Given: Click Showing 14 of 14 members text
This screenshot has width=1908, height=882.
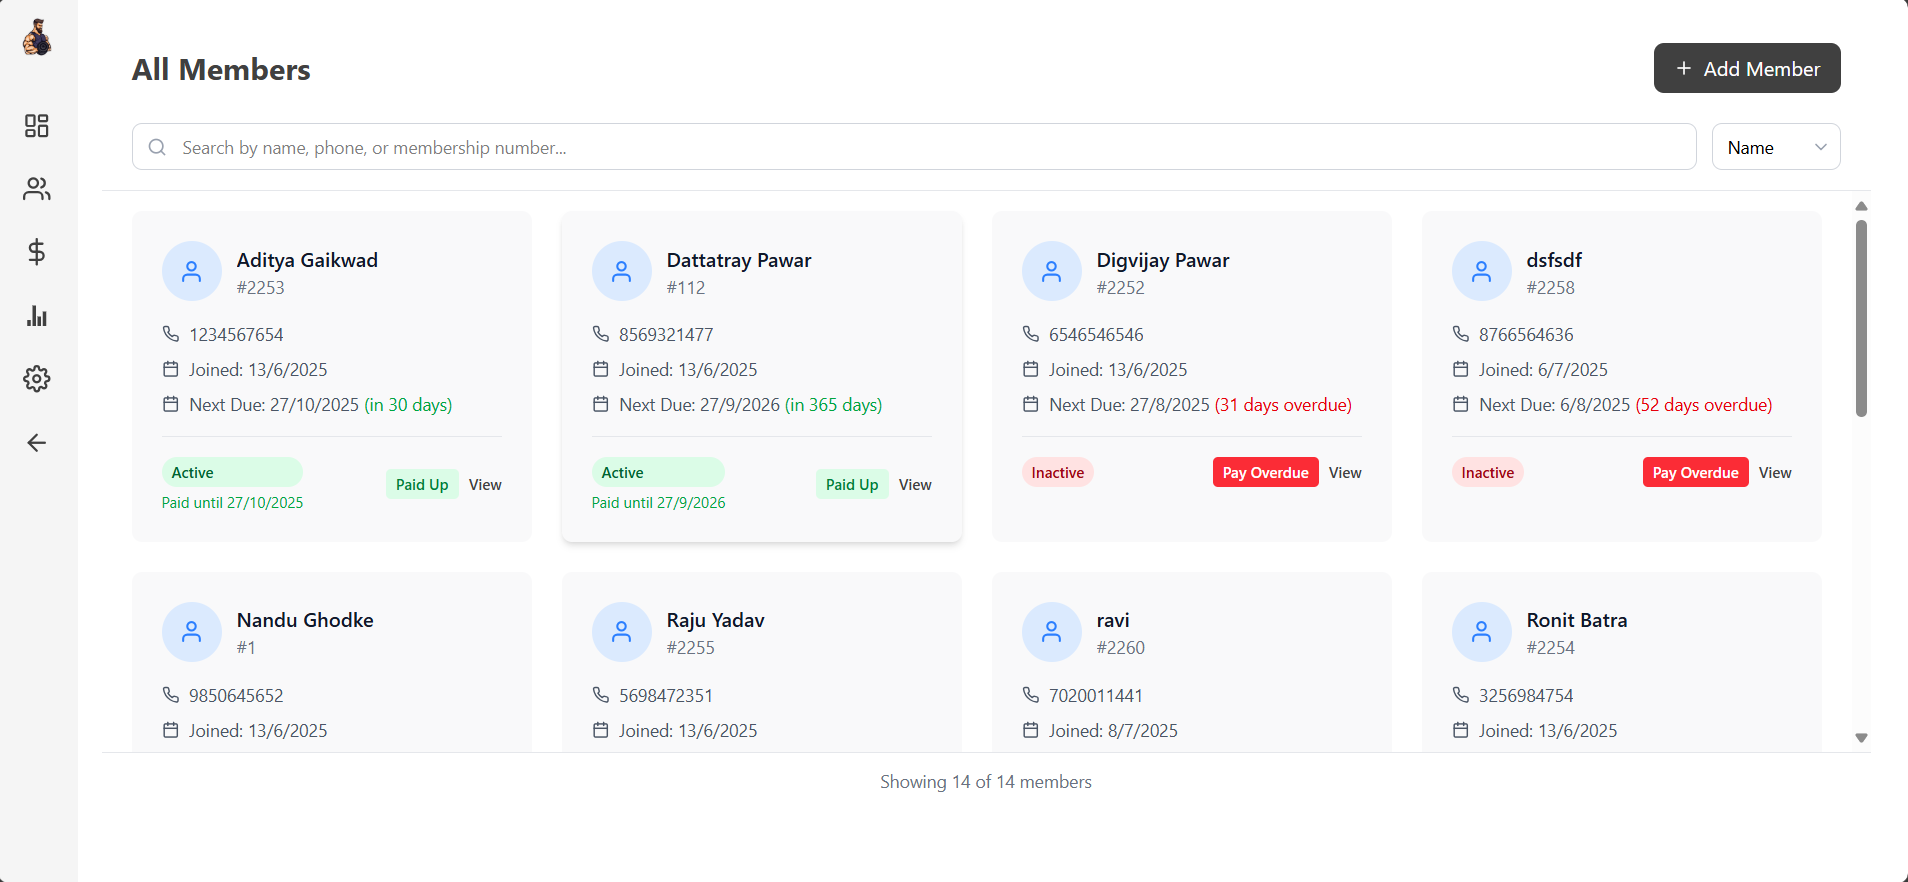Looking at the screenshot, I should point(986,782).
